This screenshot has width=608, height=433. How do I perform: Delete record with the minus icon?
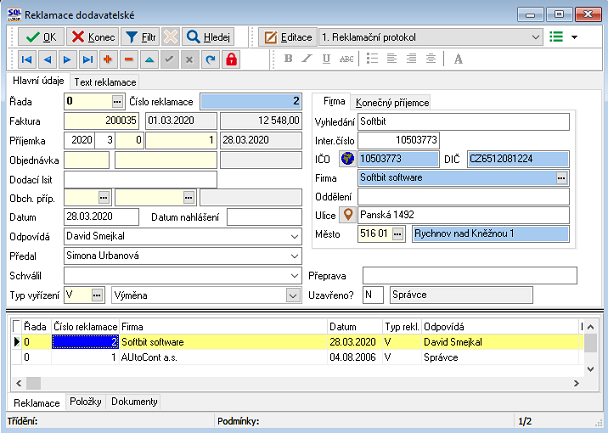pos(129,60)
